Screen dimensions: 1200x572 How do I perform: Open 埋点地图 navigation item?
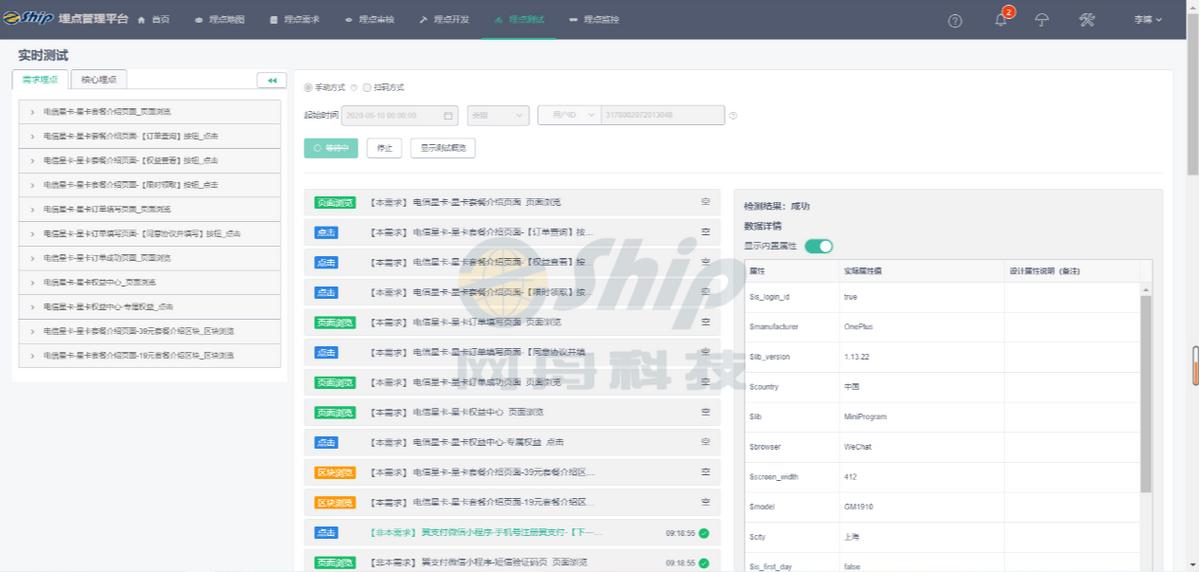[220, 20]
